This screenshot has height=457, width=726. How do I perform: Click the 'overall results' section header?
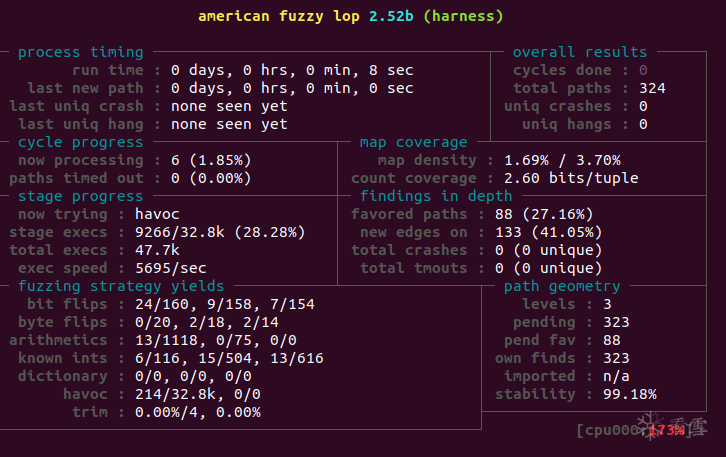tap(580, 52)
